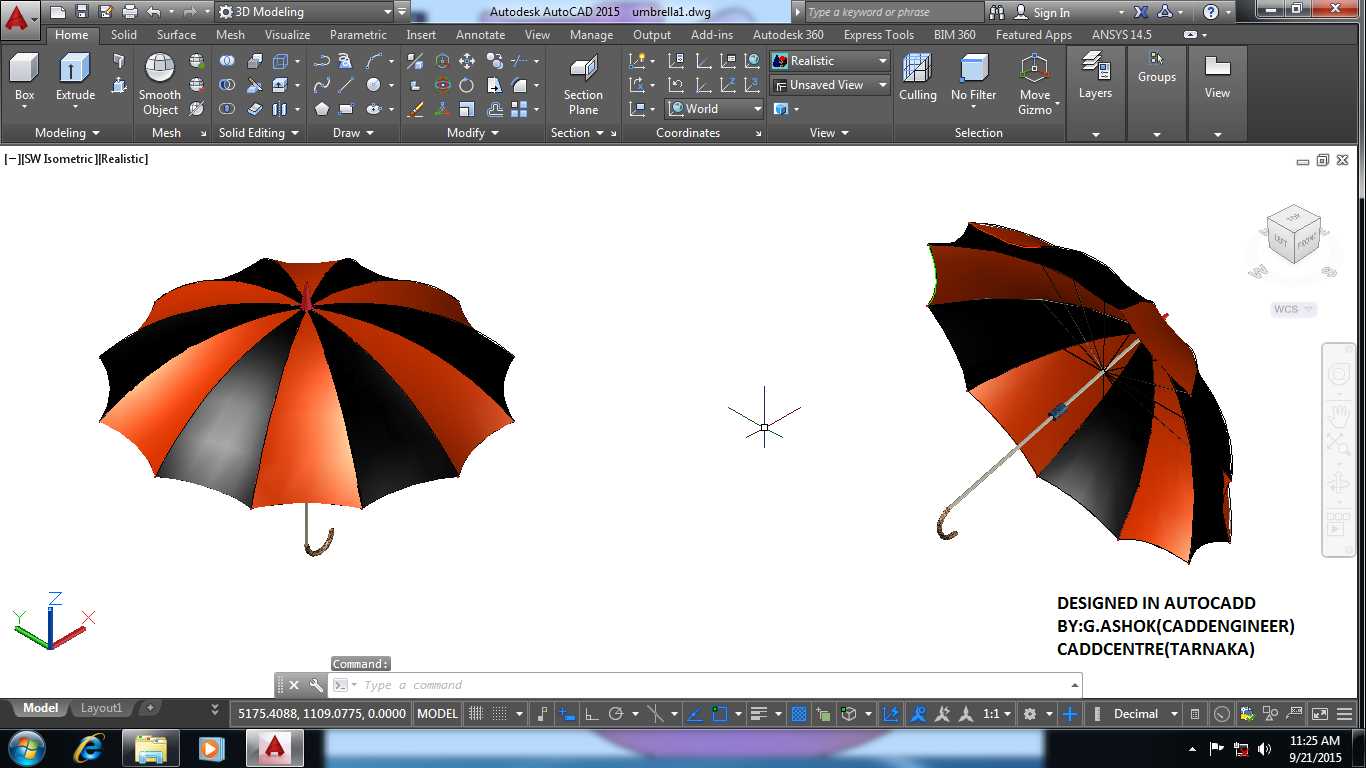
Task: Open the Unsaved View dropdown
Action: 829,85
